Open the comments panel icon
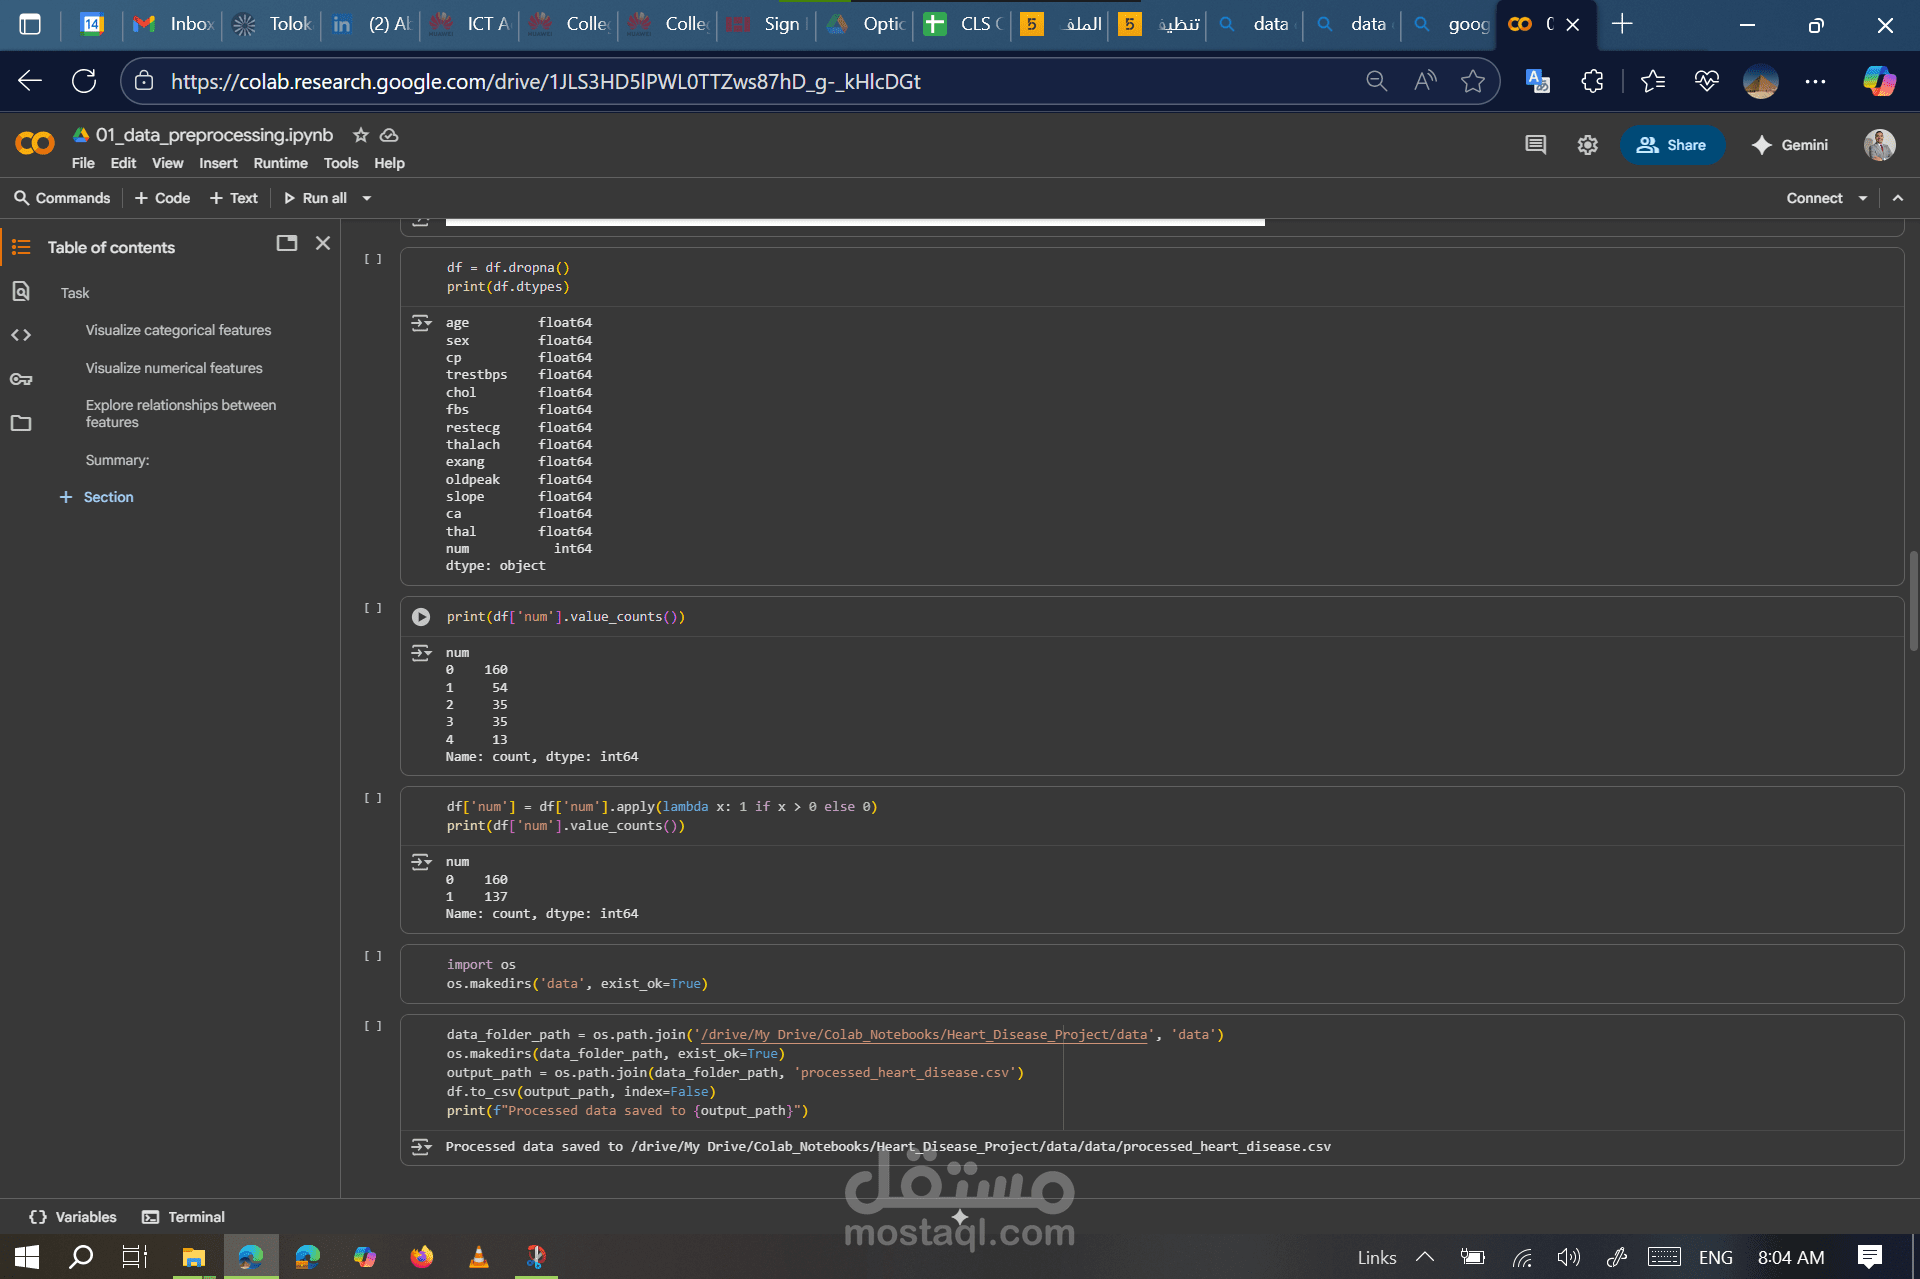Viewport: 1920px width, 1279px height. point(1535,145)
